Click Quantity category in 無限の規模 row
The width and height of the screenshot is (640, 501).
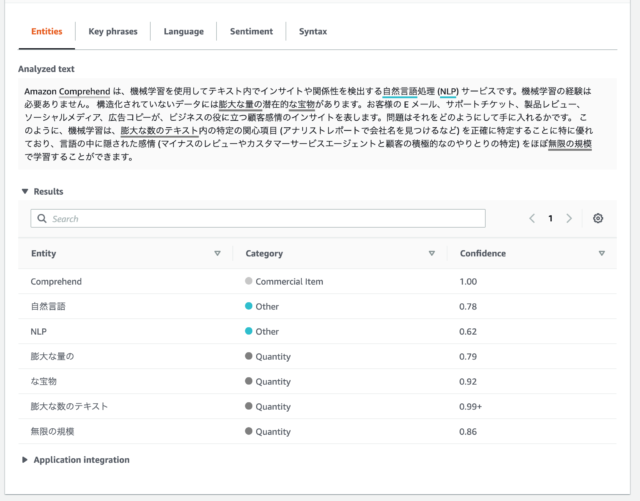(x=273, y=432)
